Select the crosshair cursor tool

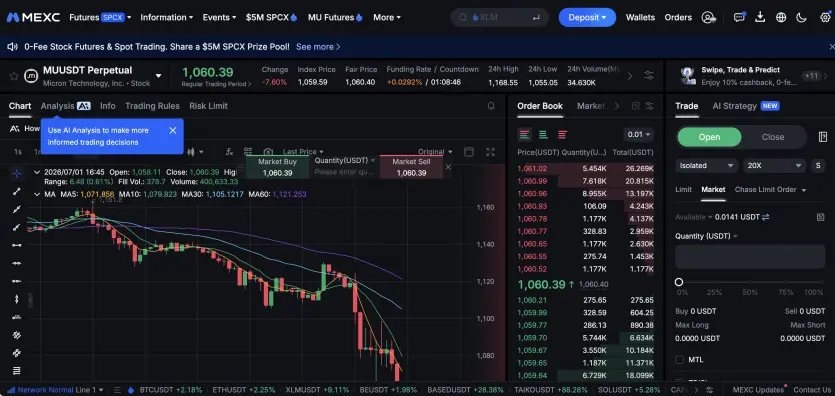17,173
